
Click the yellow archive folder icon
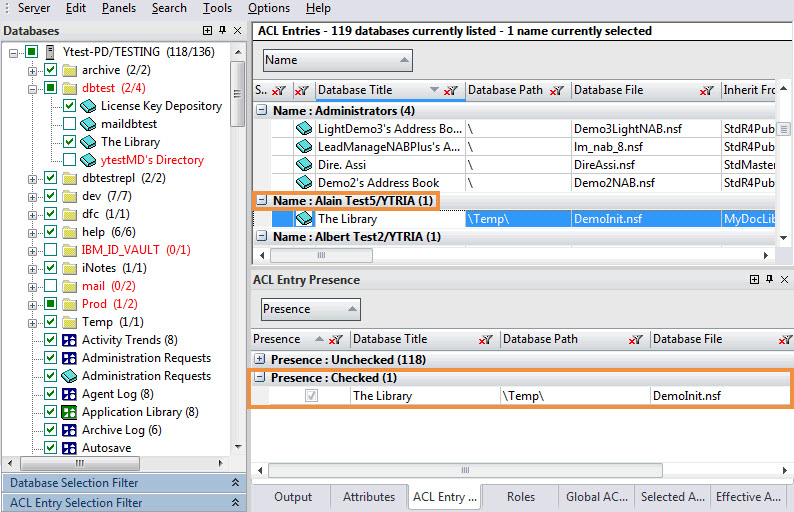[69, 70]
